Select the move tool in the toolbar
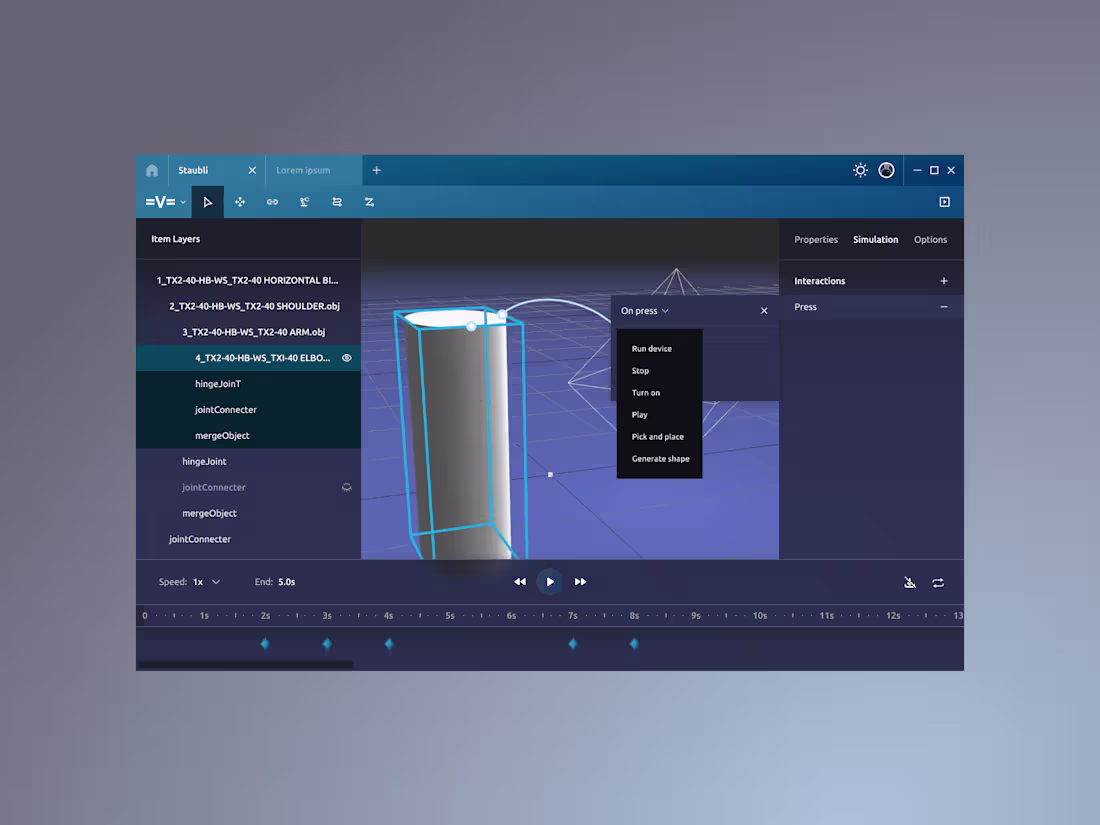 coord(240,202)
